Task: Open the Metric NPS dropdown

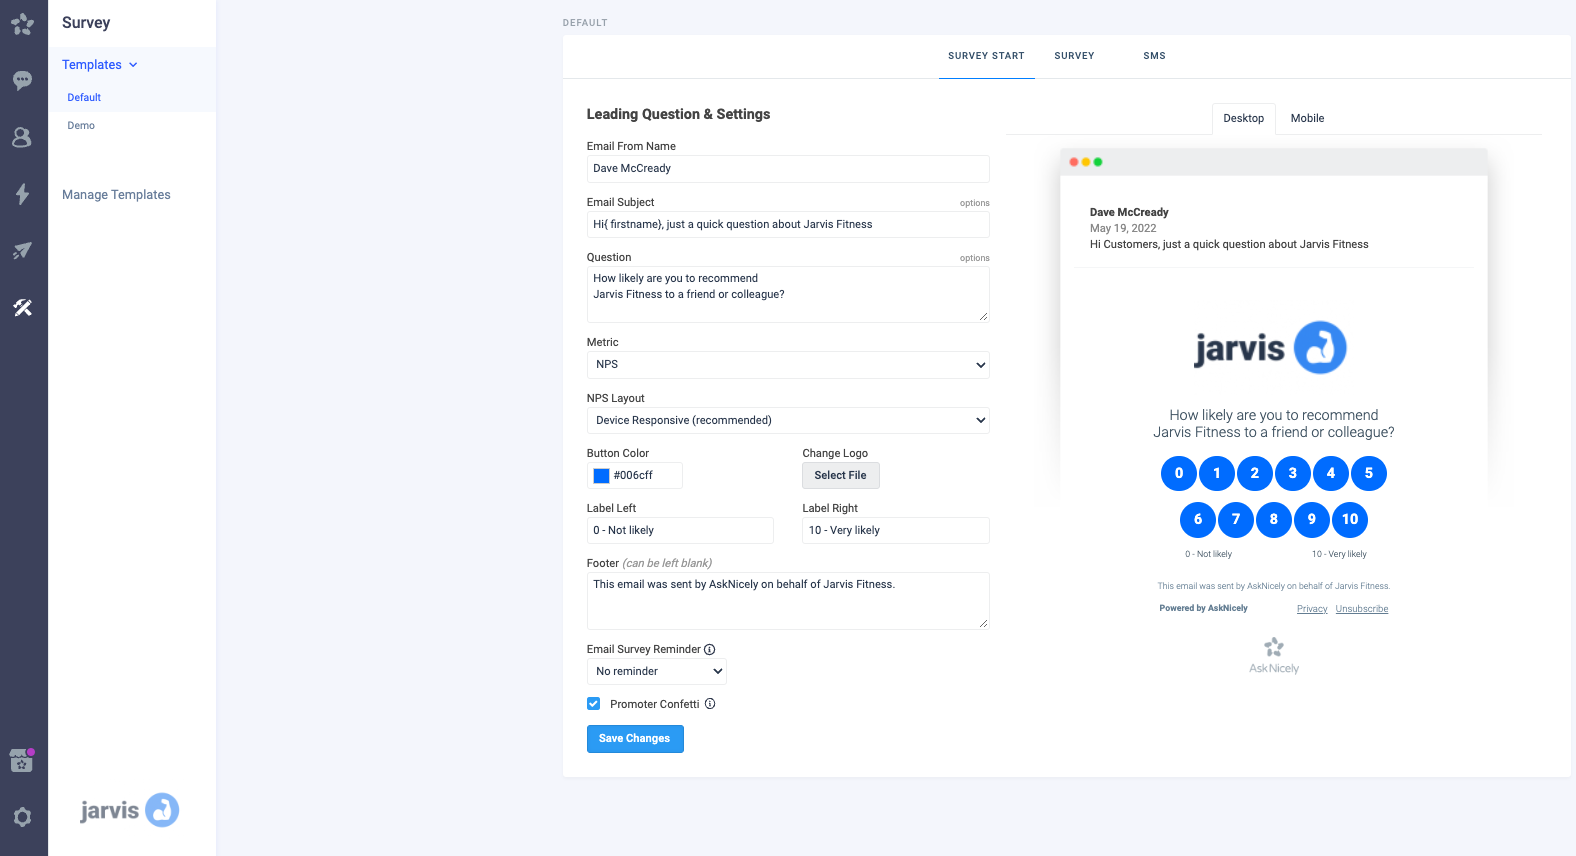Action: click(788, 365)
